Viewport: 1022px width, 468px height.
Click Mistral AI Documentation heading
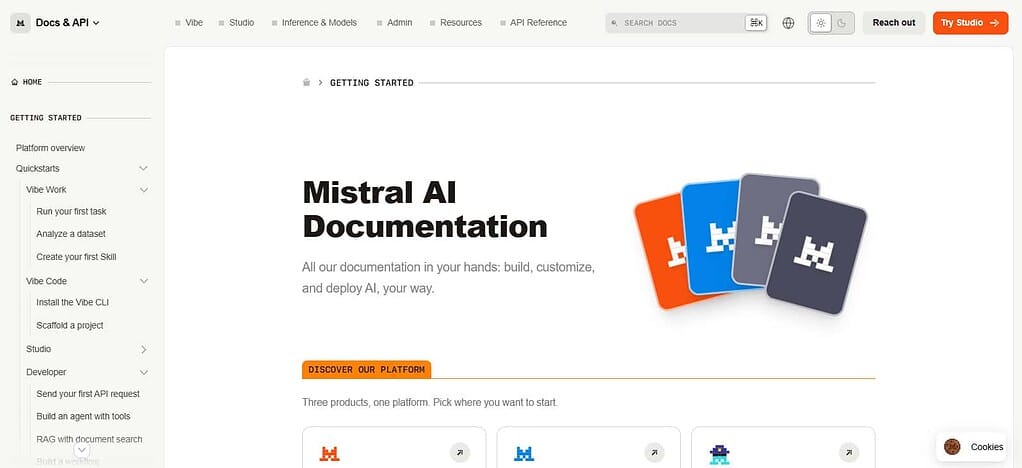pos(425,210)
